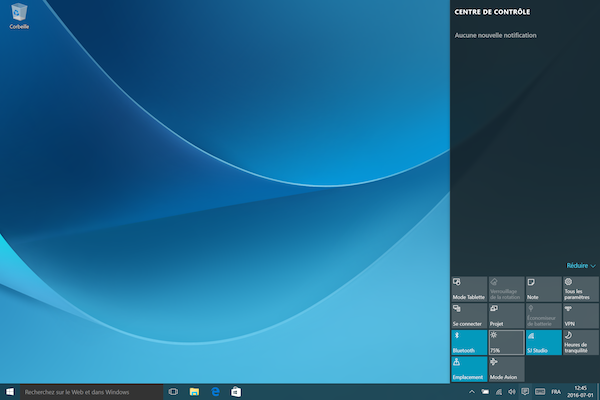600x400 pixels.
Task: Open Tous les paramètres settings tile
Action: [x=580, y=289]
